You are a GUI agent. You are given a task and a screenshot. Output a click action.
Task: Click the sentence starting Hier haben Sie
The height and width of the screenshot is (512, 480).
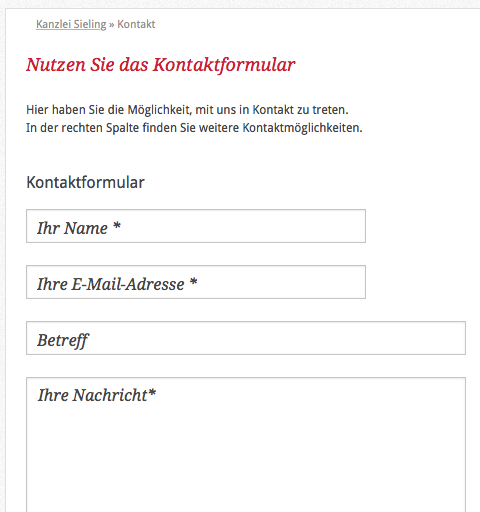pyautogui.click(x=187, y=110)
